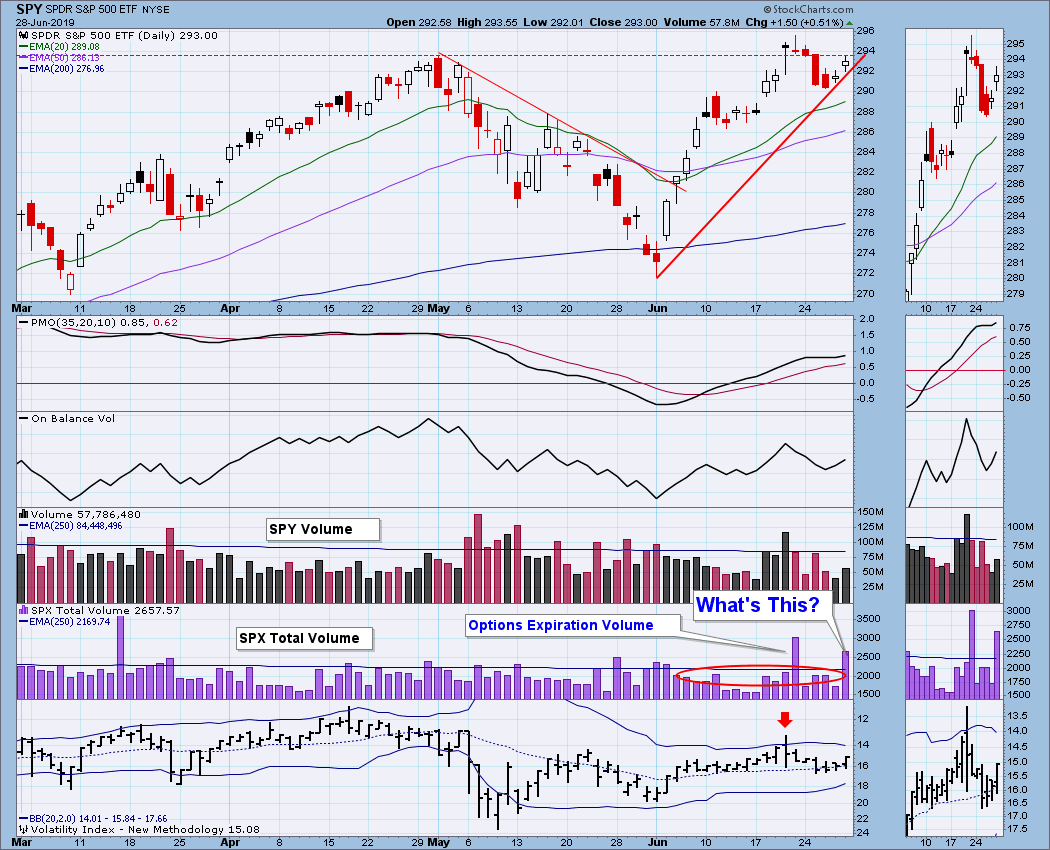Click the High 293.55 value
Screen dimensions: 1050x850
[487, 22]
